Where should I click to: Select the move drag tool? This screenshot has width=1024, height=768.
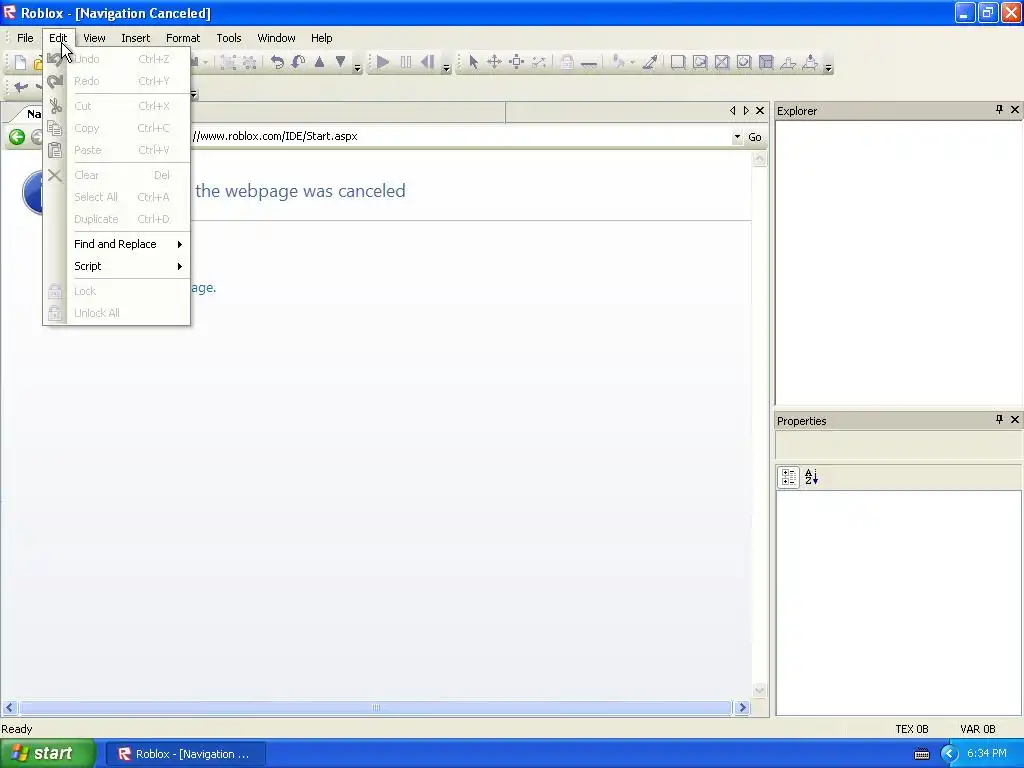pyautogui.click(x=494, y=63)
